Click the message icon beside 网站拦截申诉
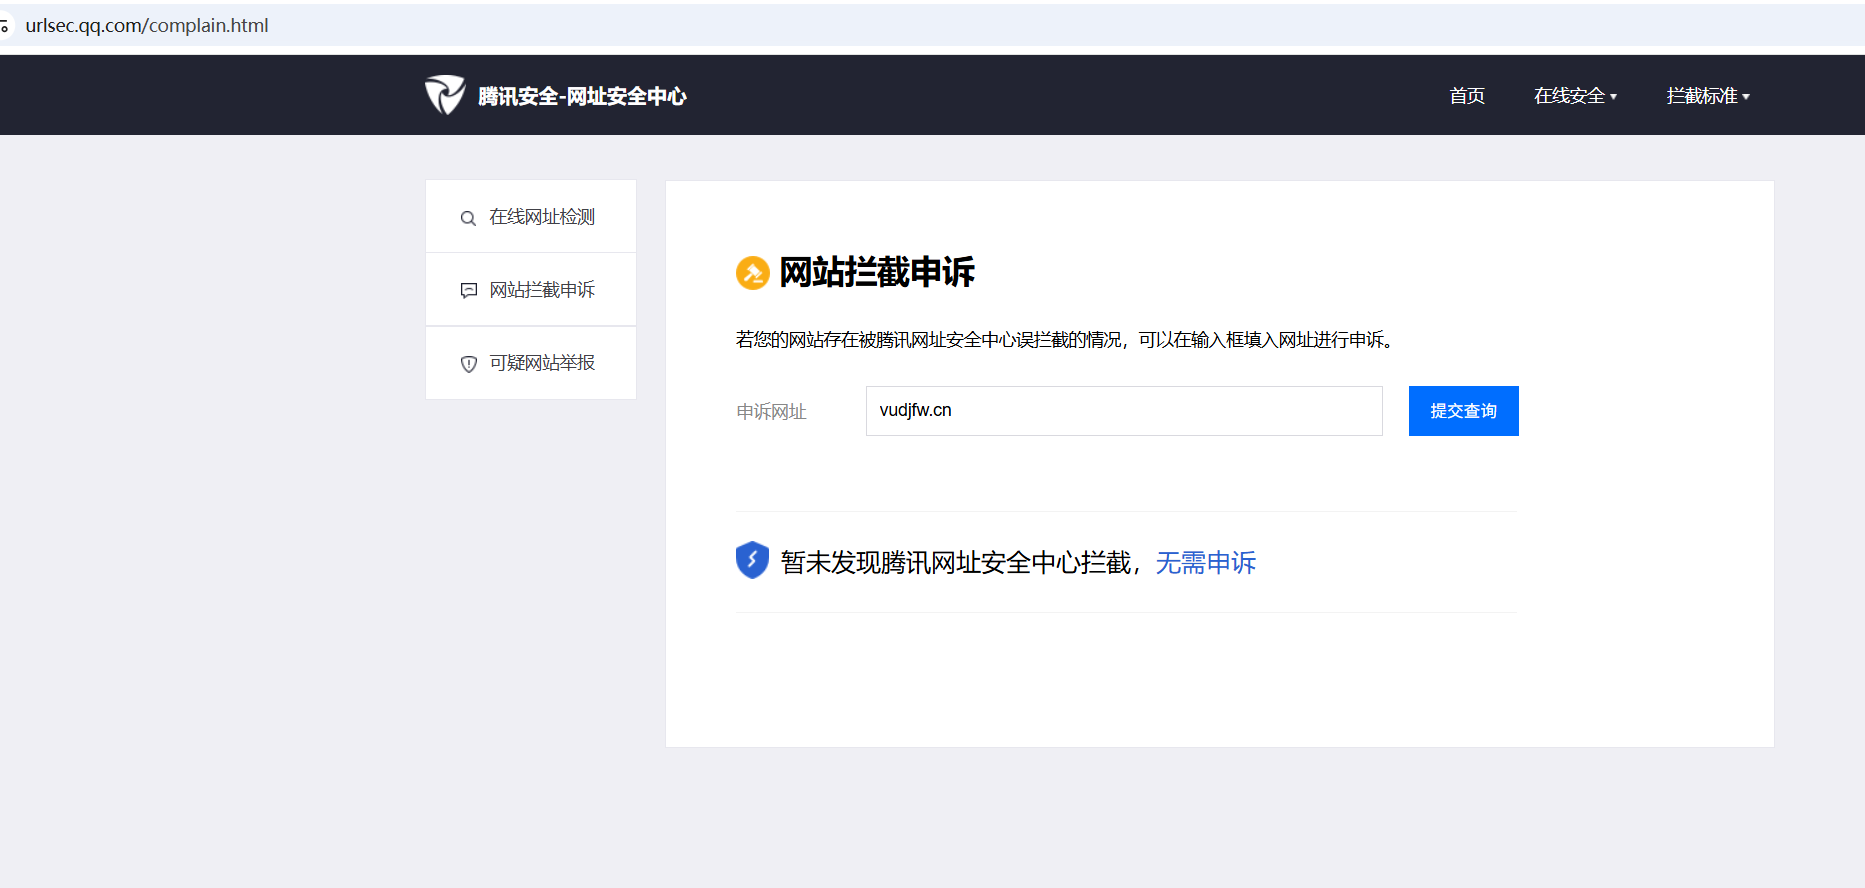1865x888 pixels. (x=468, y=291)
